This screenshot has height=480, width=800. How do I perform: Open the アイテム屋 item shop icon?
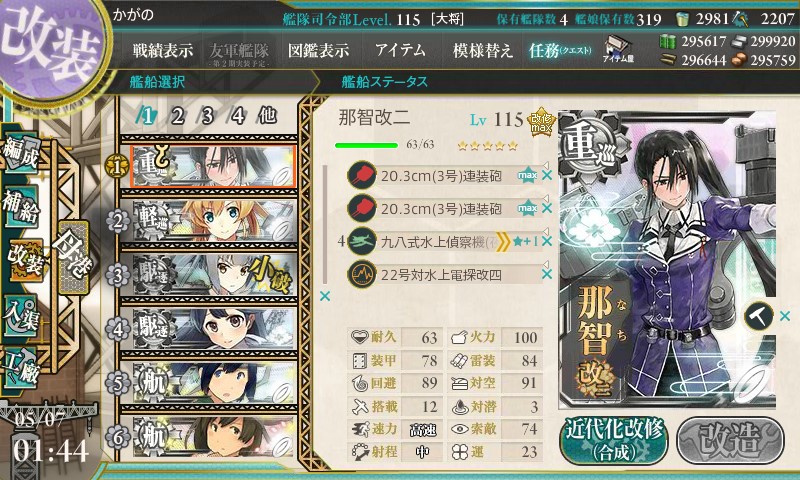pyautogui.click(x=618, y=49)
